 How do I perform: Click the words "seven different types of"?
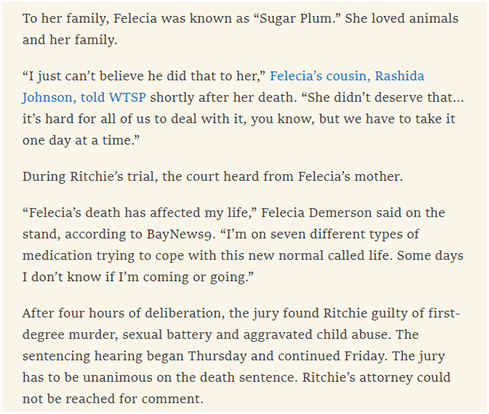tap(345, 234)
